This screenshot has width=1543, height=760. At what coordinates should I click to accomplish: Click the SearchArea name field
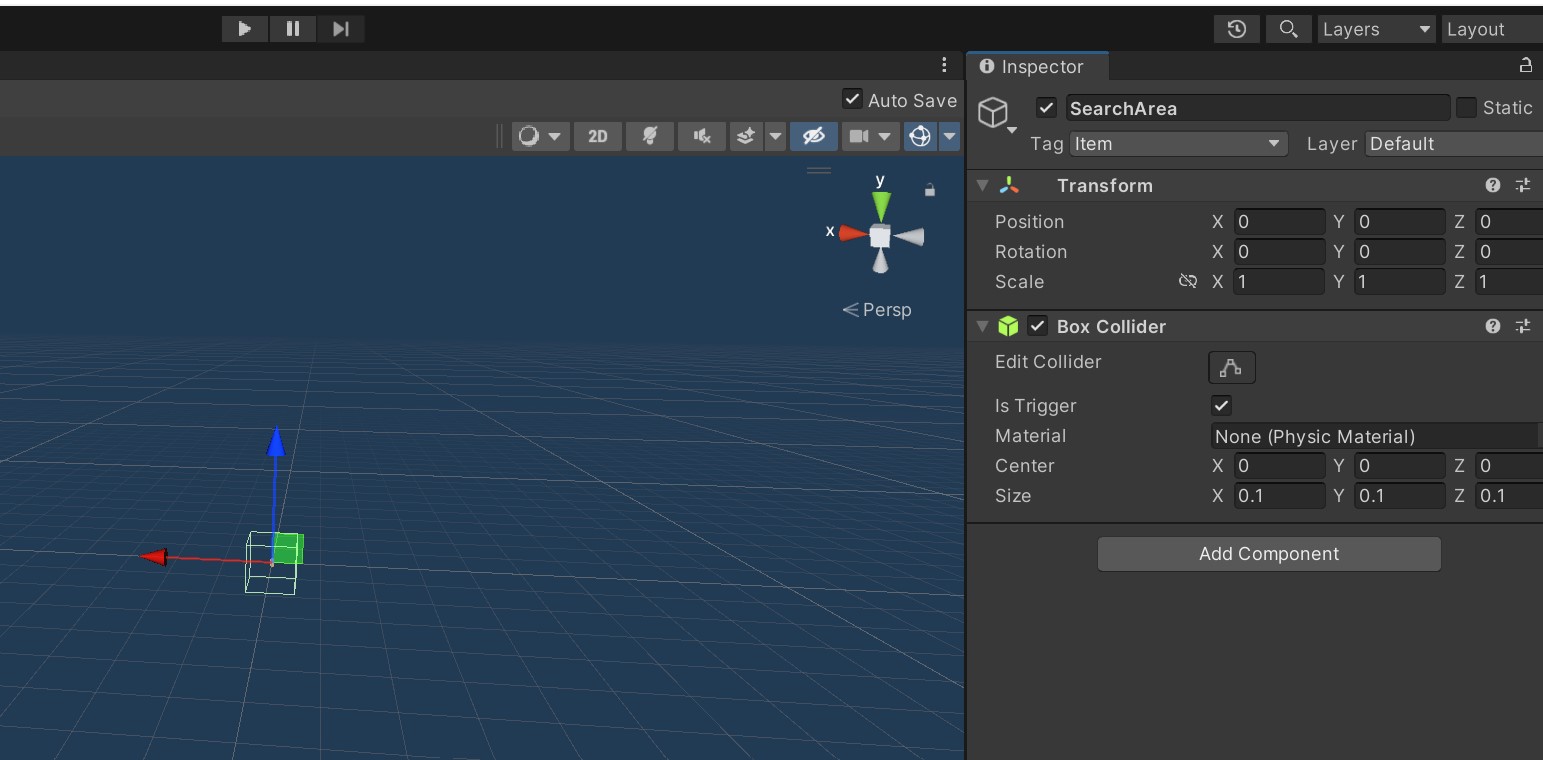click(x=1256, y=108)
